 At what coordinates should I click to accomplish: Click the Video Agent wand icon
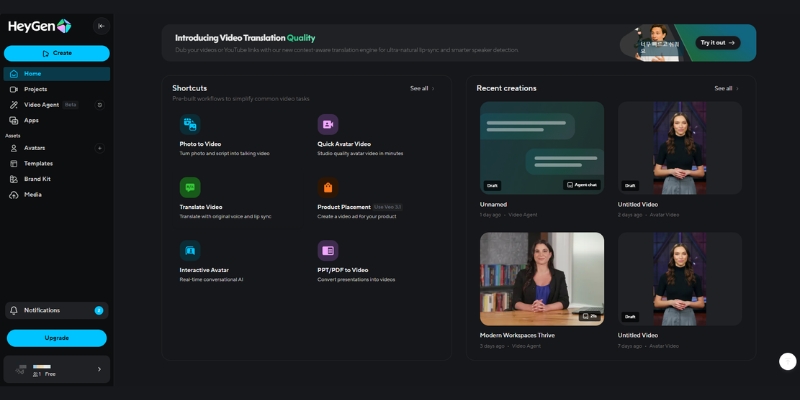pos(14,105)
